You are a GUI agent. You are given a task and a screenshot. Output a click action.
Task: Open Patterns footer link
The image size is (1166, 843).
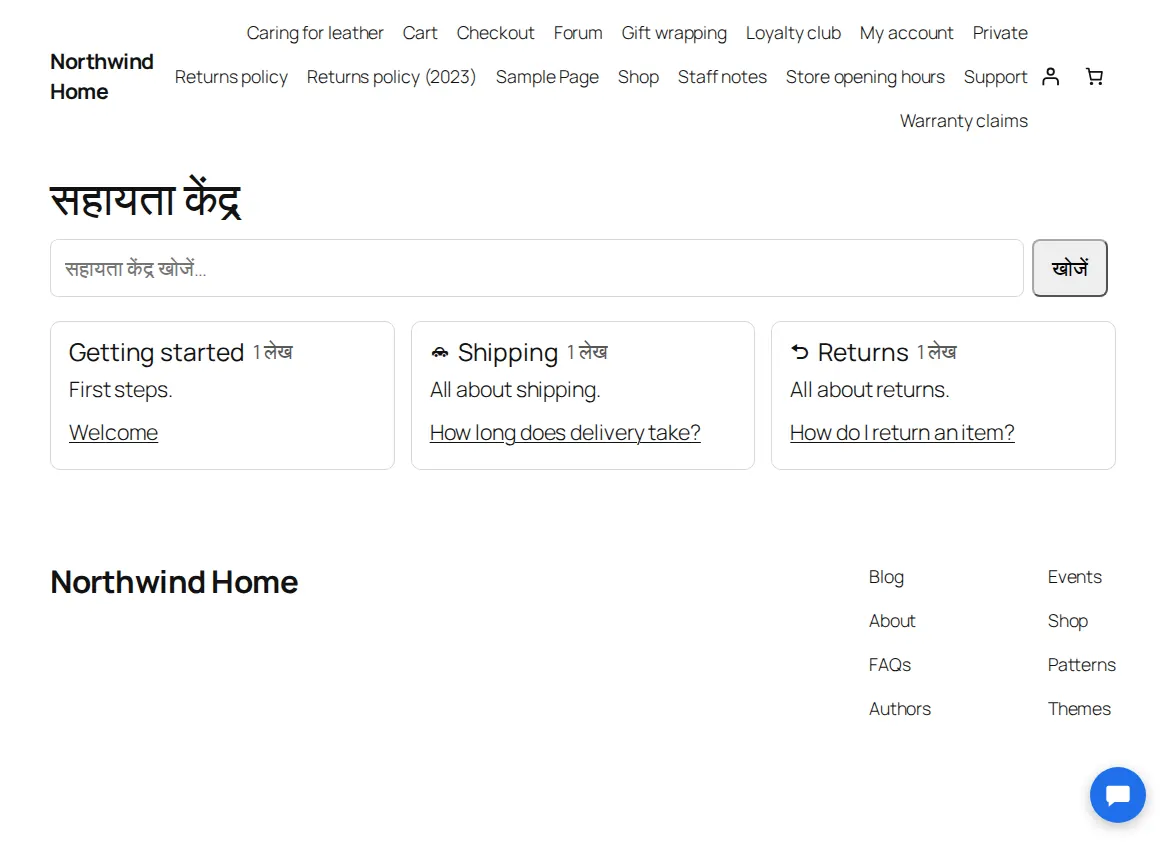1082,665
